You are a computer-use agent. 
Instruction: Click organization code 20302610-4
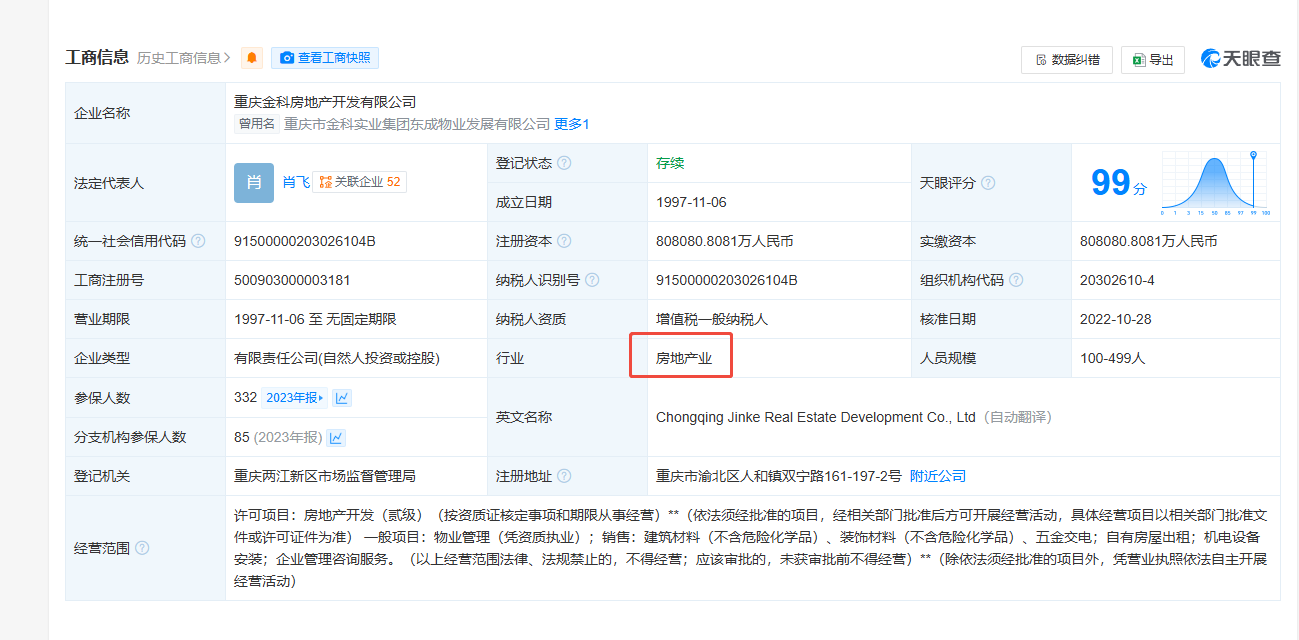[1117, 280]
